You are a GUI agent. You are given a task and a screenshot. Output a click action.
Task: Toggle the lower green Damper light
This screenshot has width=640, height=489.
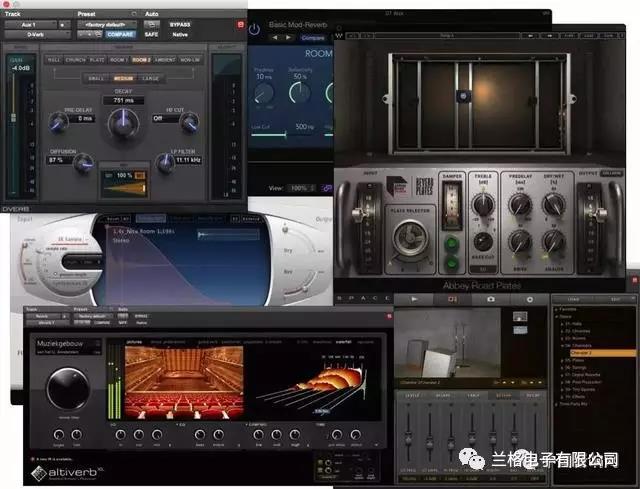451,262
